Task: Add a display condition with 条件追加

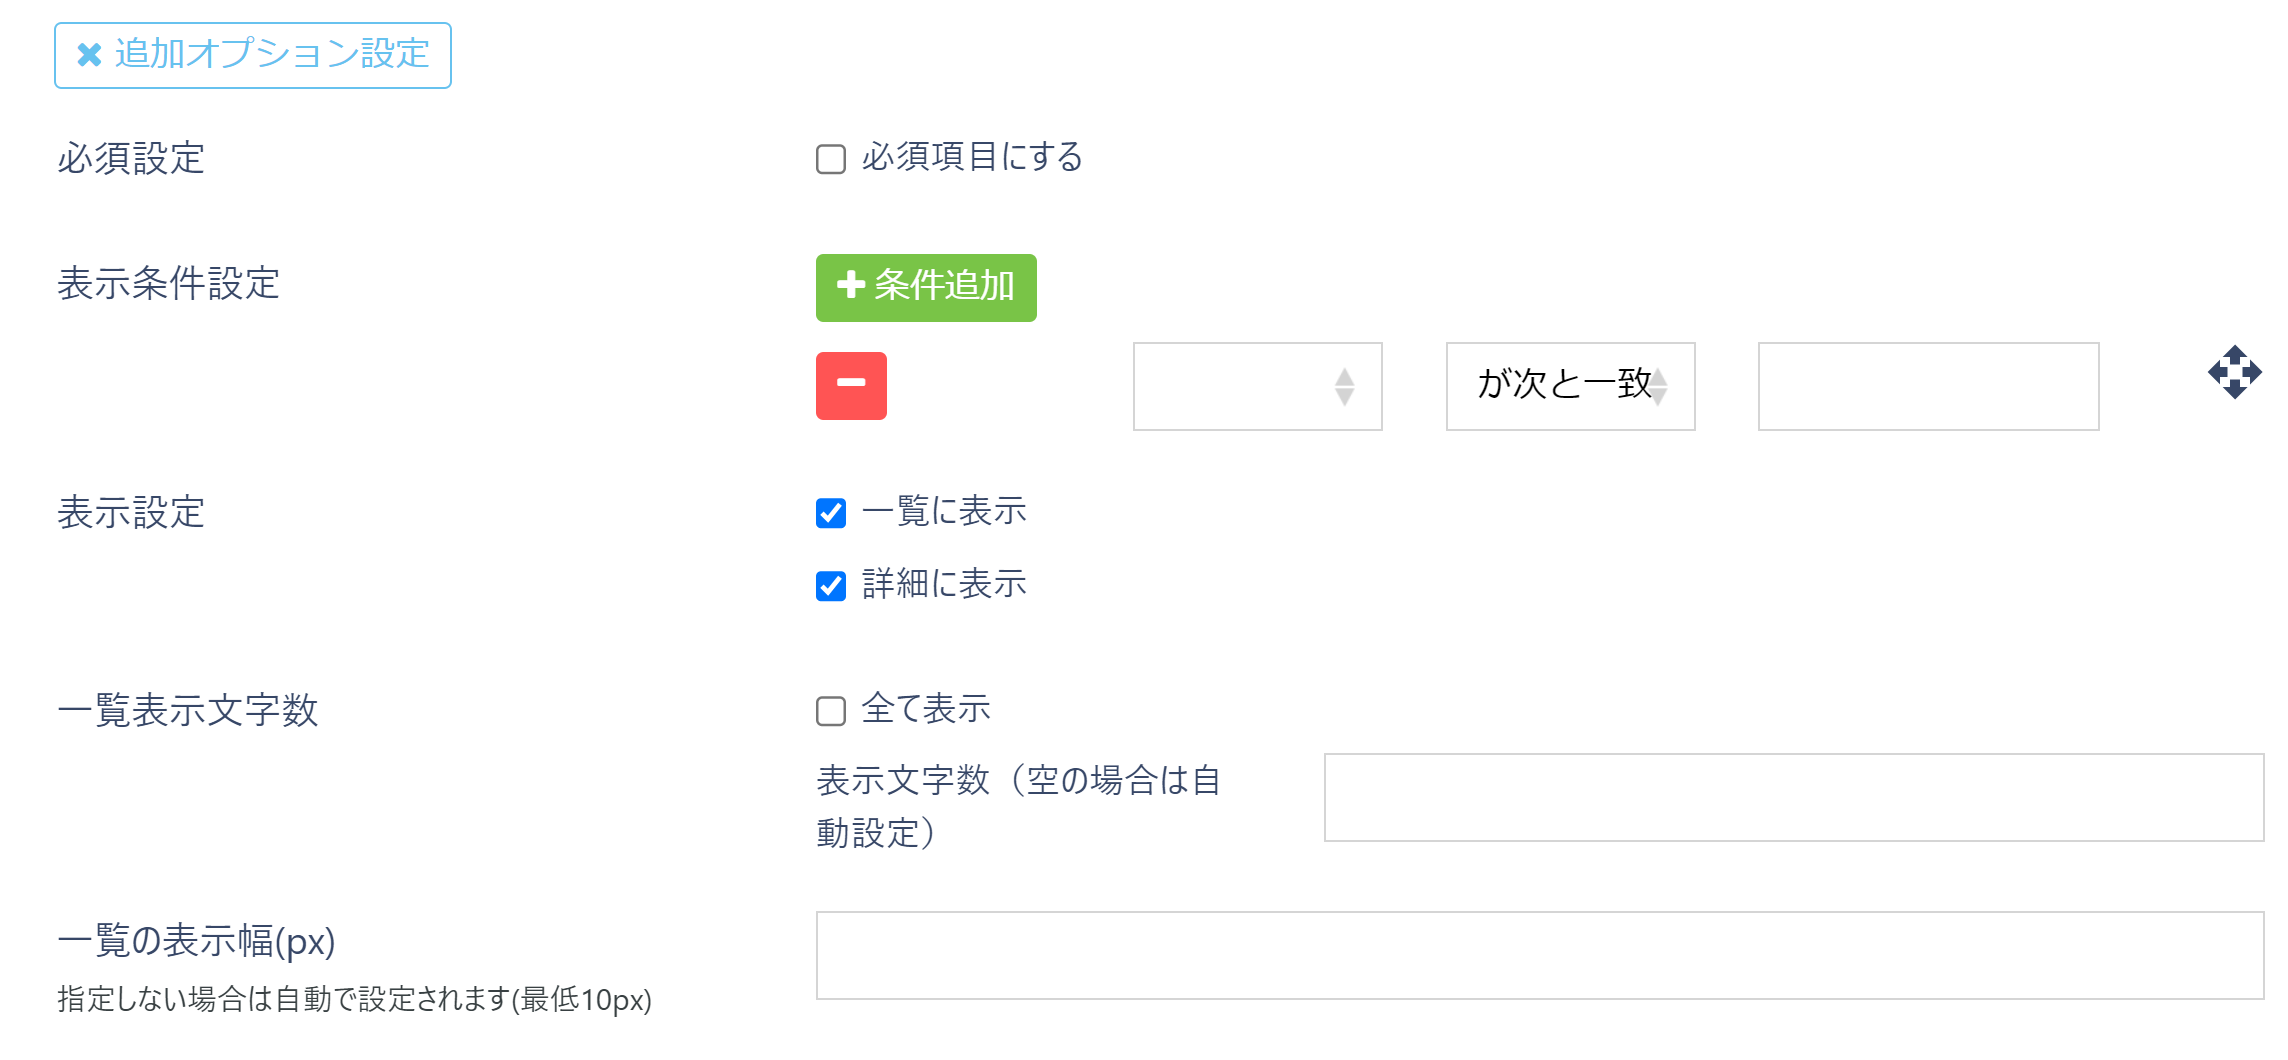Action: (925, 287)
